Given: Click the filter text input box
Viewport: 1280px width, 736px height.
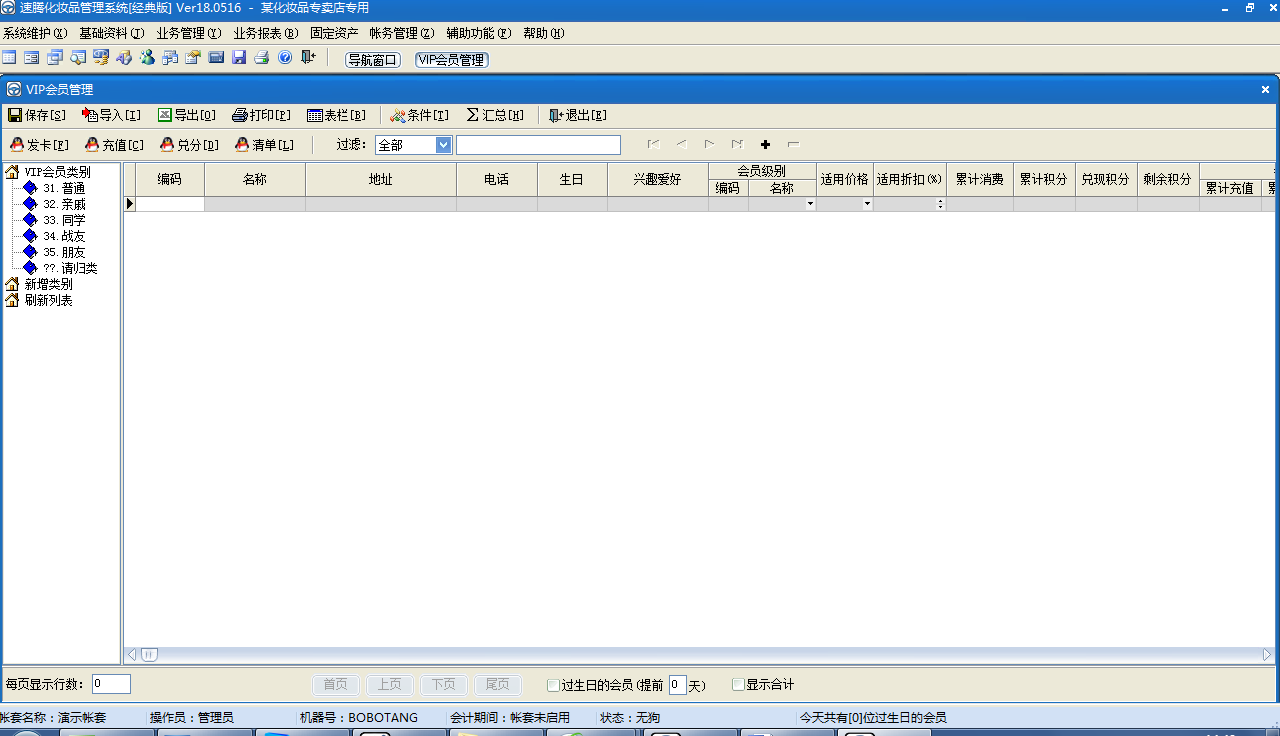Looking at the screenshot, I should pyautogui.click(x=538, y=145).
